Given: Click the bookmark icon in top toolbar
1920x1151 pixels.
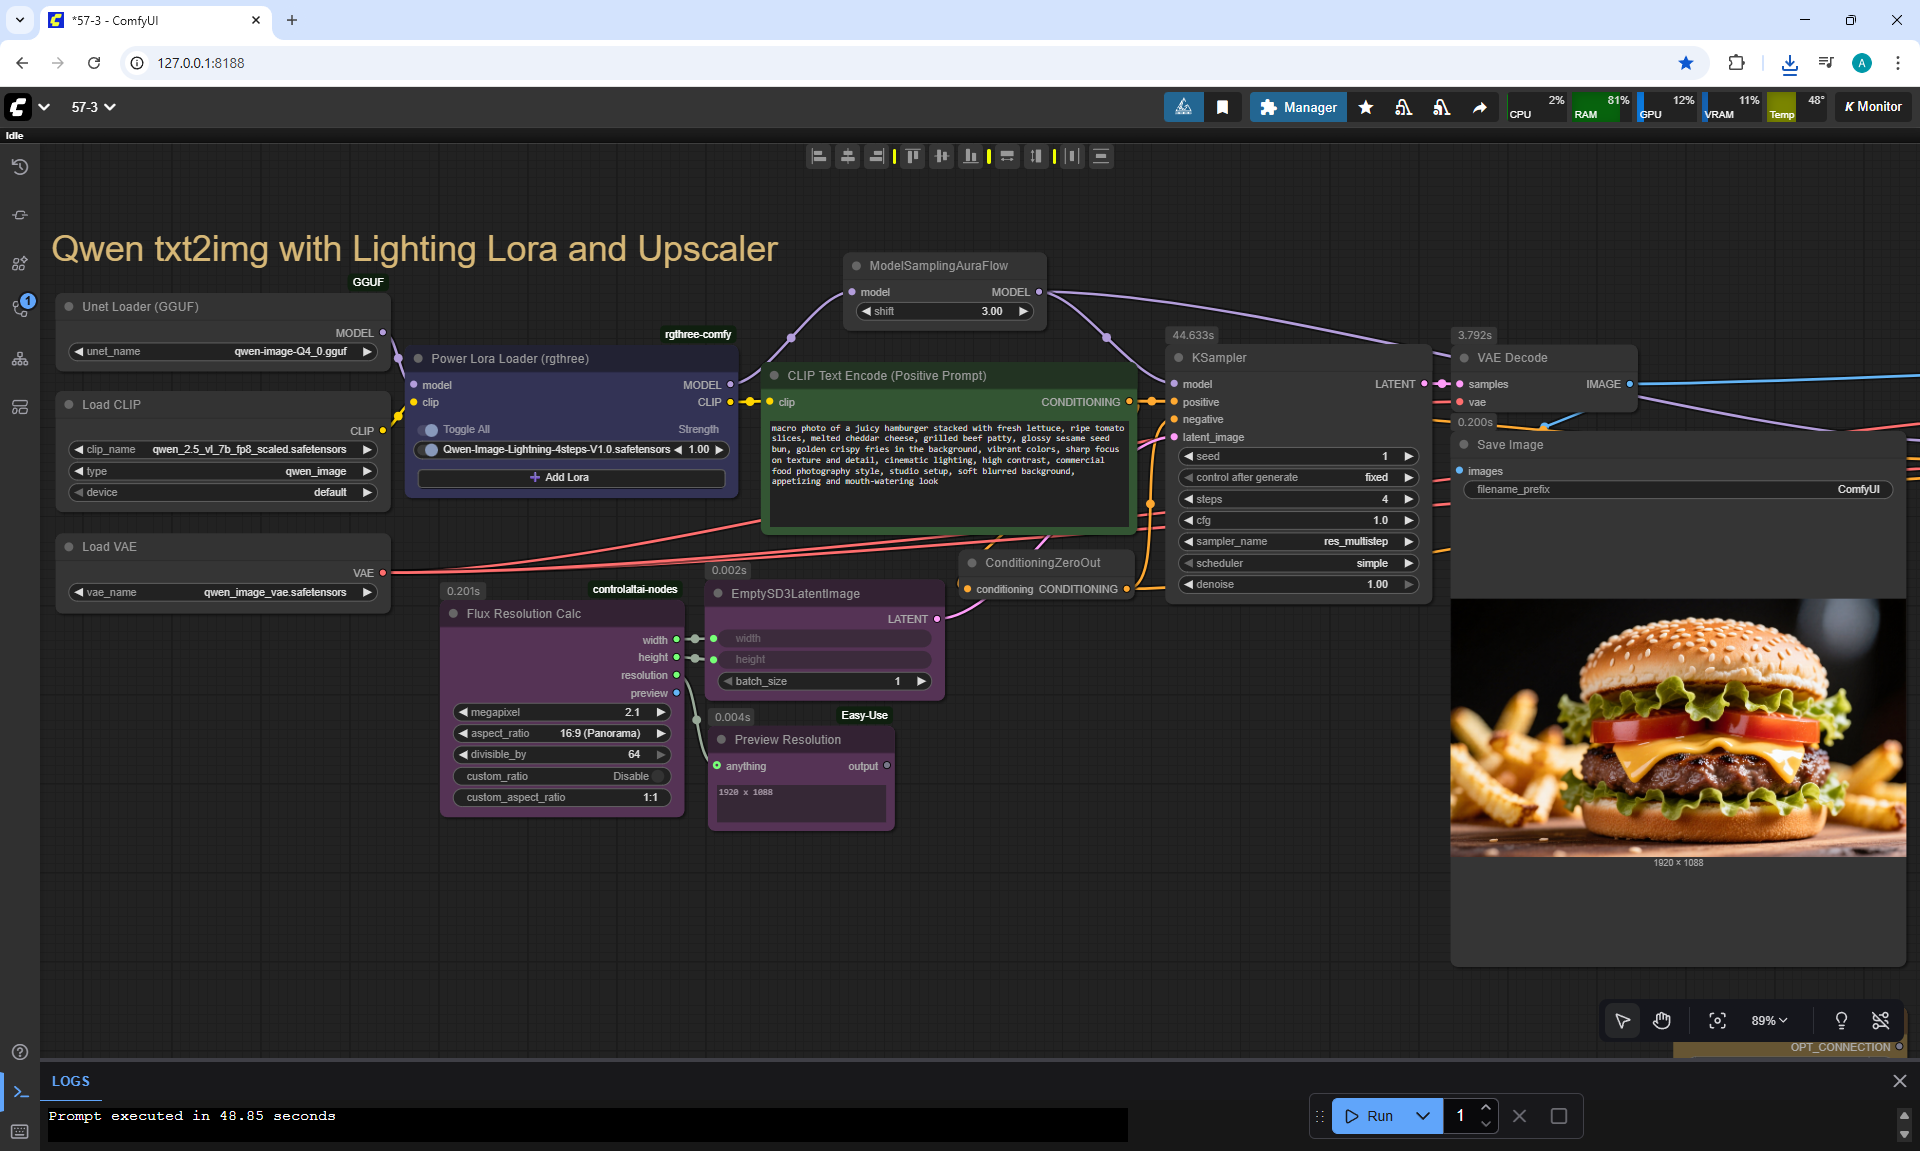Looking at the screenshot, I should point(1222,107).
